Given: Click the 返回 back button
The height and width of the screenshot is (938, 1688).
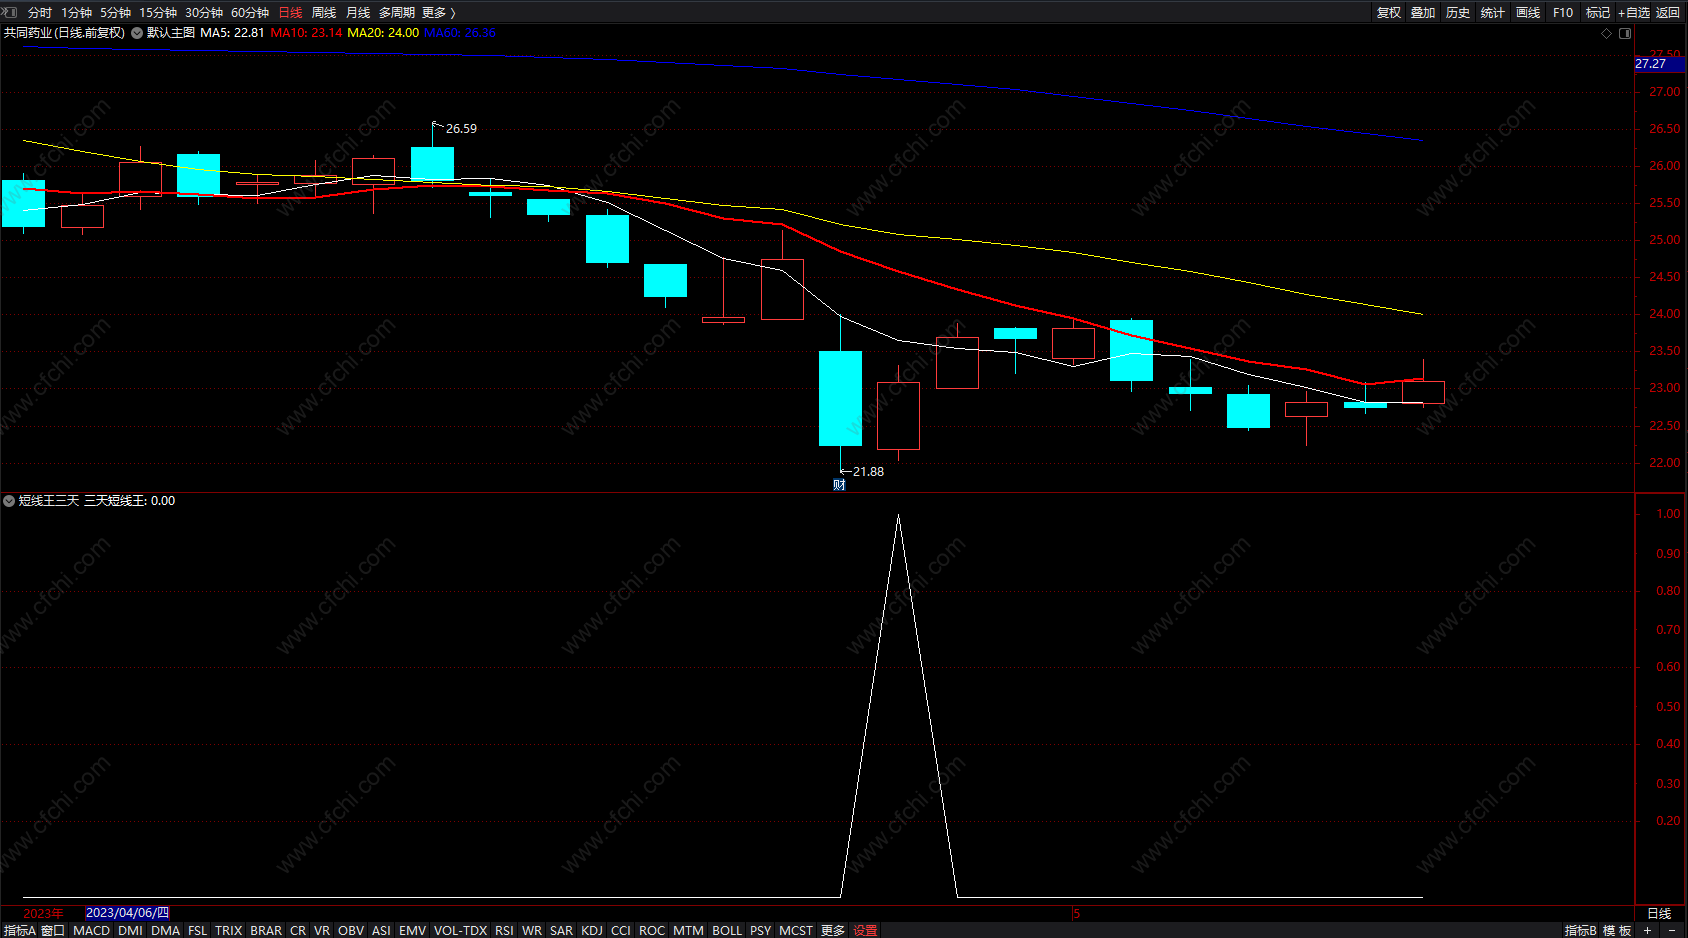Looking at the screenshot, I should pyautogui.click(x=1668, y=12).
